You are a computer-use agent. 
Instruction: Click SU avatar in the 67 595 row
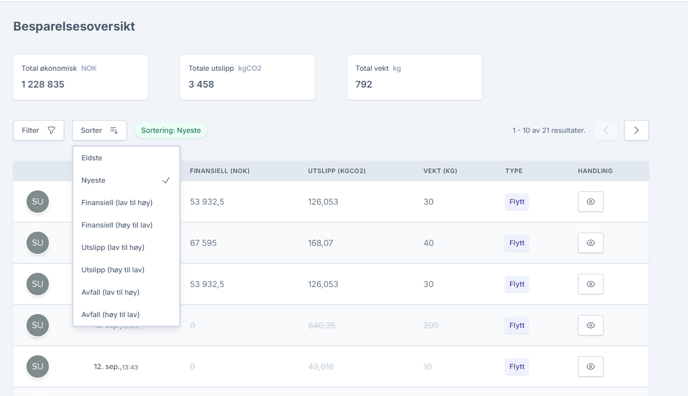[x=38, y=243]
